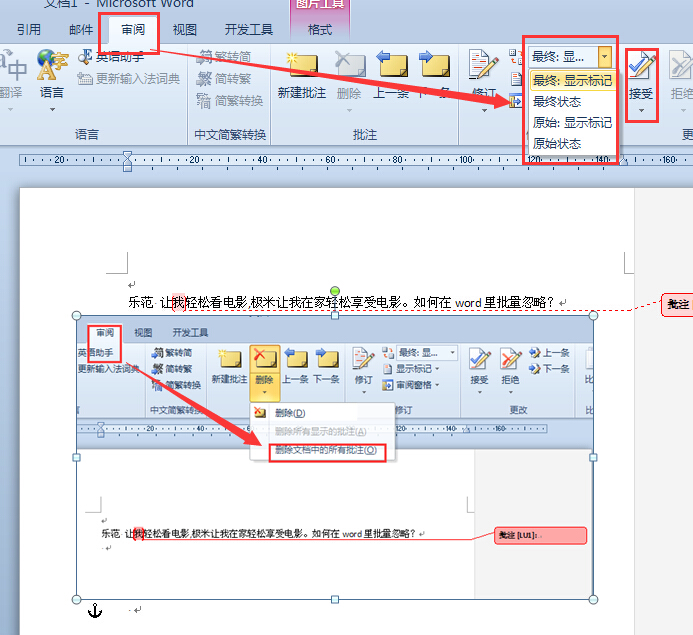The height and width of the screenshot is (635, 693).
Task: Select 最终: 显示标记 from the list
Action: 572,80
